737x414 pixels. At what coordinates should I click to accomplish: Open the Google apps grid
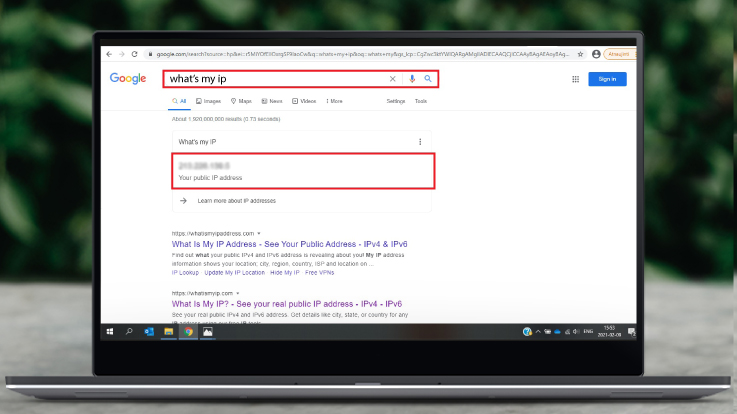click(x=575, y=79)
